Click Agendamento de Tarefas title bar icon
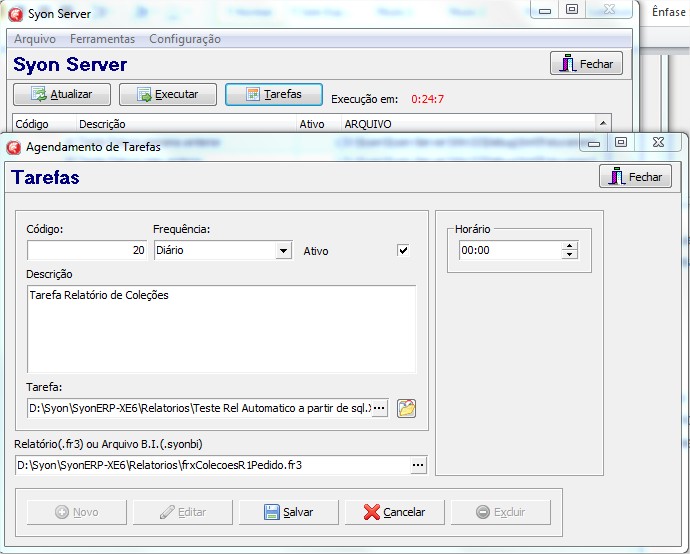Screen dimensions: 690x554 pyautogui.click(x=14, y=147)
